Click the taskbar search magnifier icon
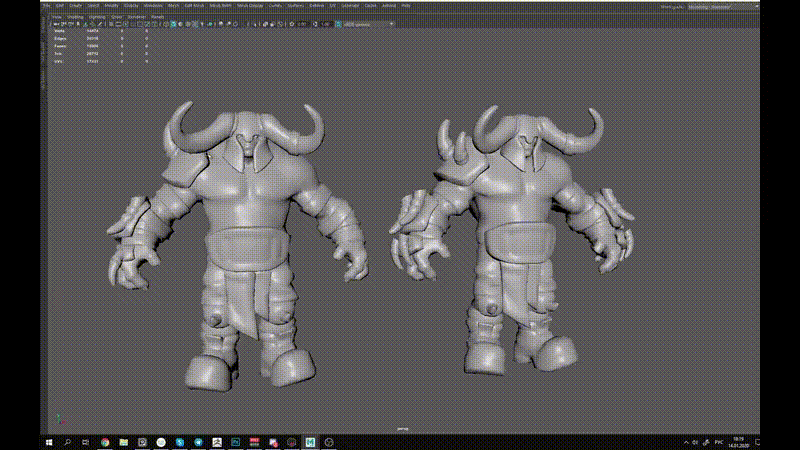 pyautogui.click(x=67, y=441)
